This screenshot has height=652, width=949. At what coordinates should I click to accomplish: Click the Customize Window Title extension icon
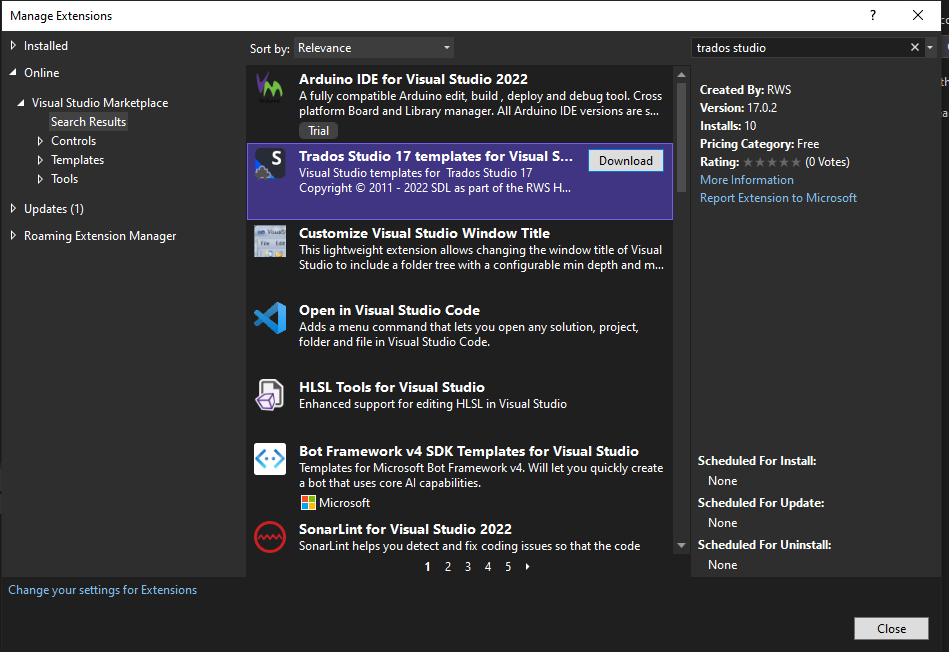[270, 242]
